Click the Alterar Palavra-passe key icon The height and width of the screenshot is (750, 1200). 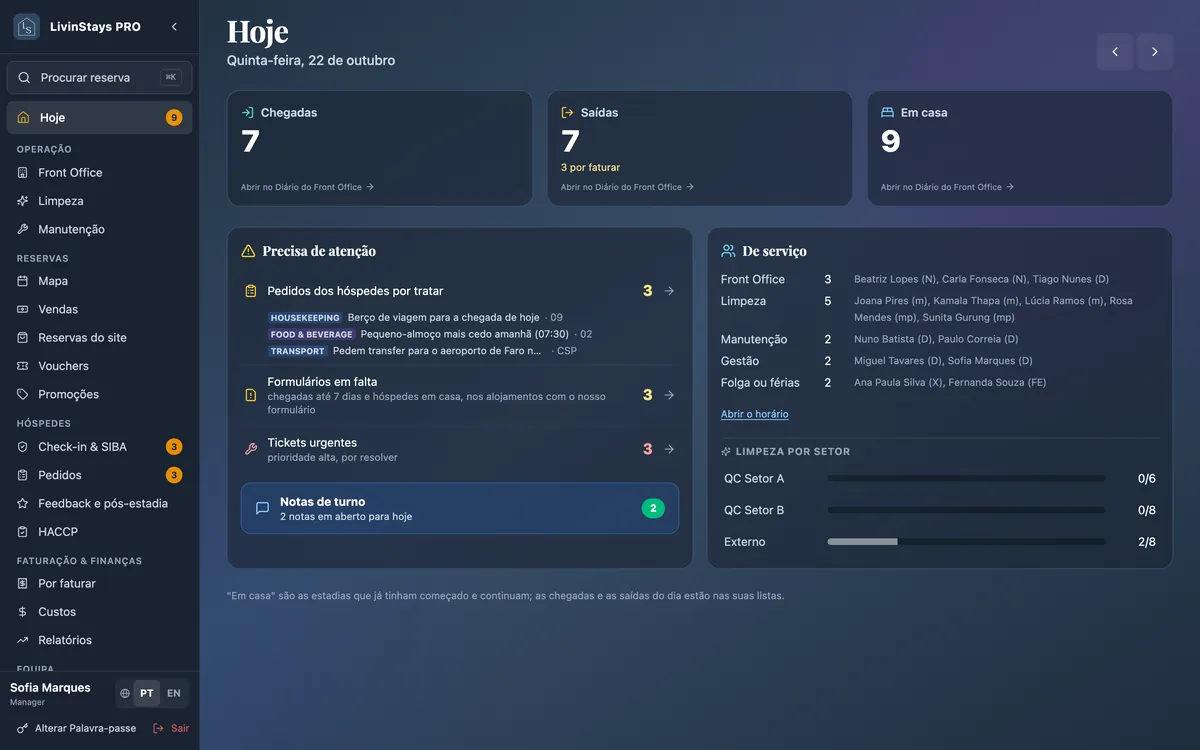pyautogui.click(x=23, y=728)
